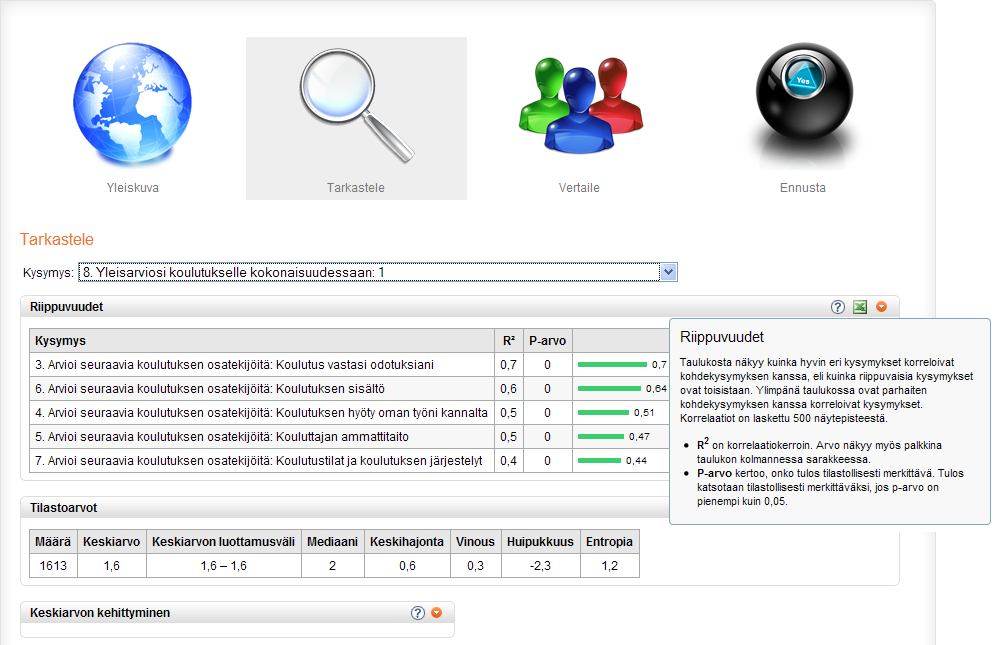Viewport: 995px width, 645px height.
Task: Click the Huipukkuus value -2,3
Action: point(540,566)
